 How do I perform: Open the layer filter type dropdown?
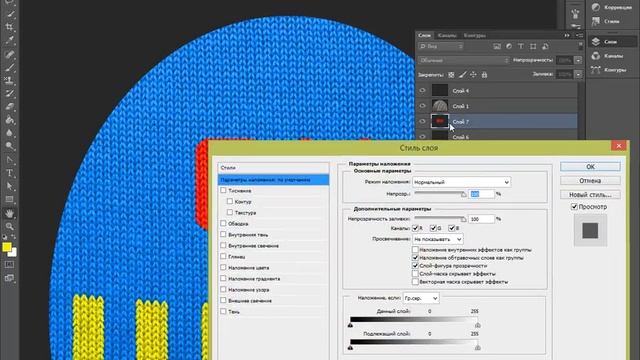point(441,47)
